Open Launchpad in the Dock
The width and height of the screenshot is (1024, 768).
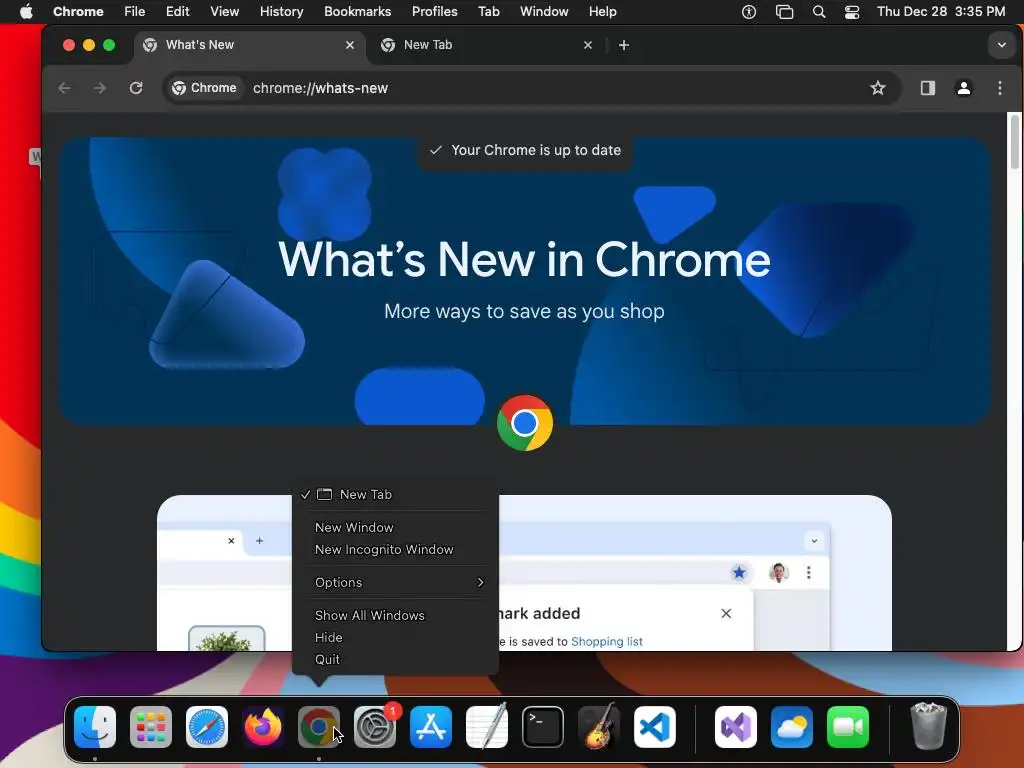point(151,727)
